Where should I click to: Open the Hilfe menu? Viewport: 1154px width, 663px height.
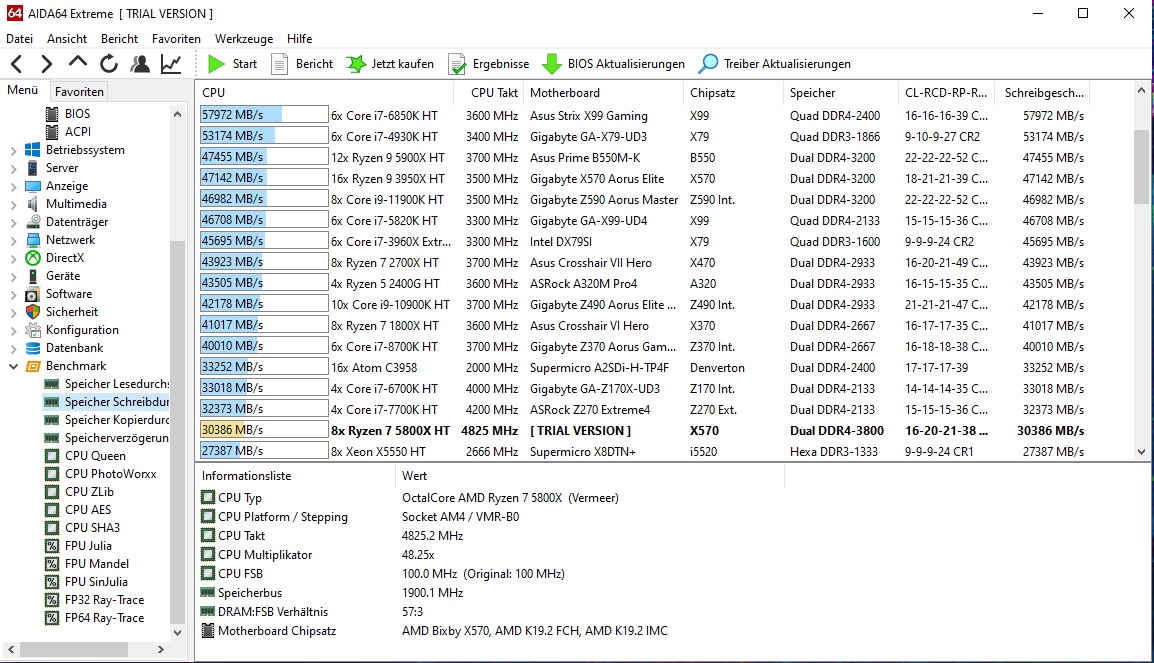pos(300,39)
